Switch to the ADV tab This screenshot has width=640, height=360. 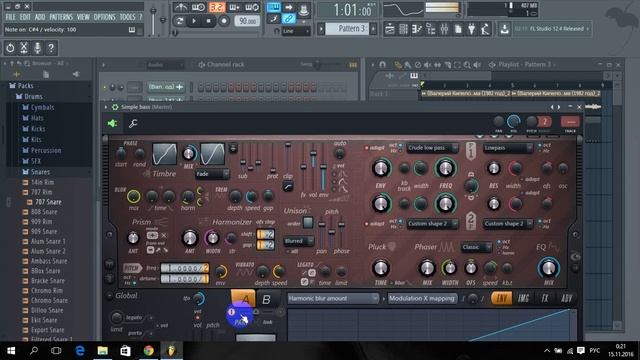(567, 298)
